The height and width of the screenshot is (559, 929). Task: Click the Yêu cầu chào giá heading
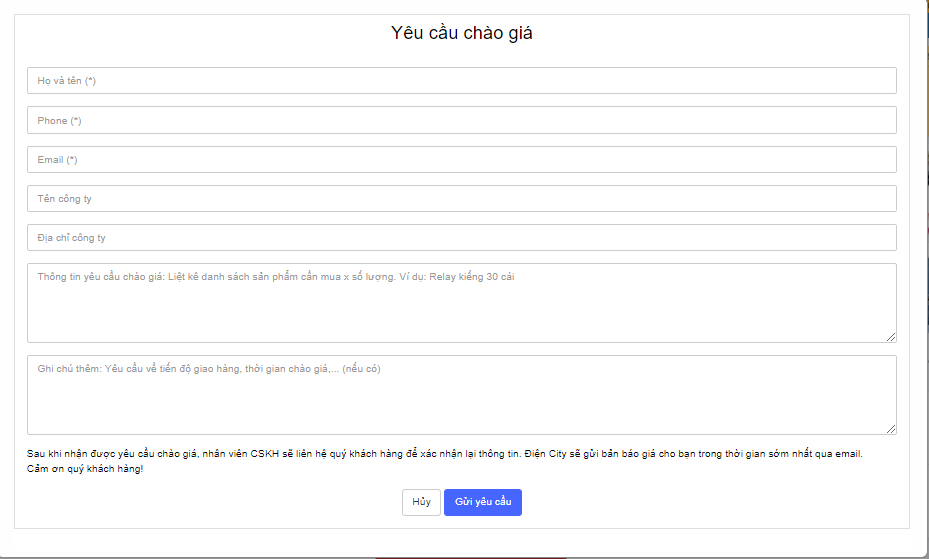[x=461, y=33]
